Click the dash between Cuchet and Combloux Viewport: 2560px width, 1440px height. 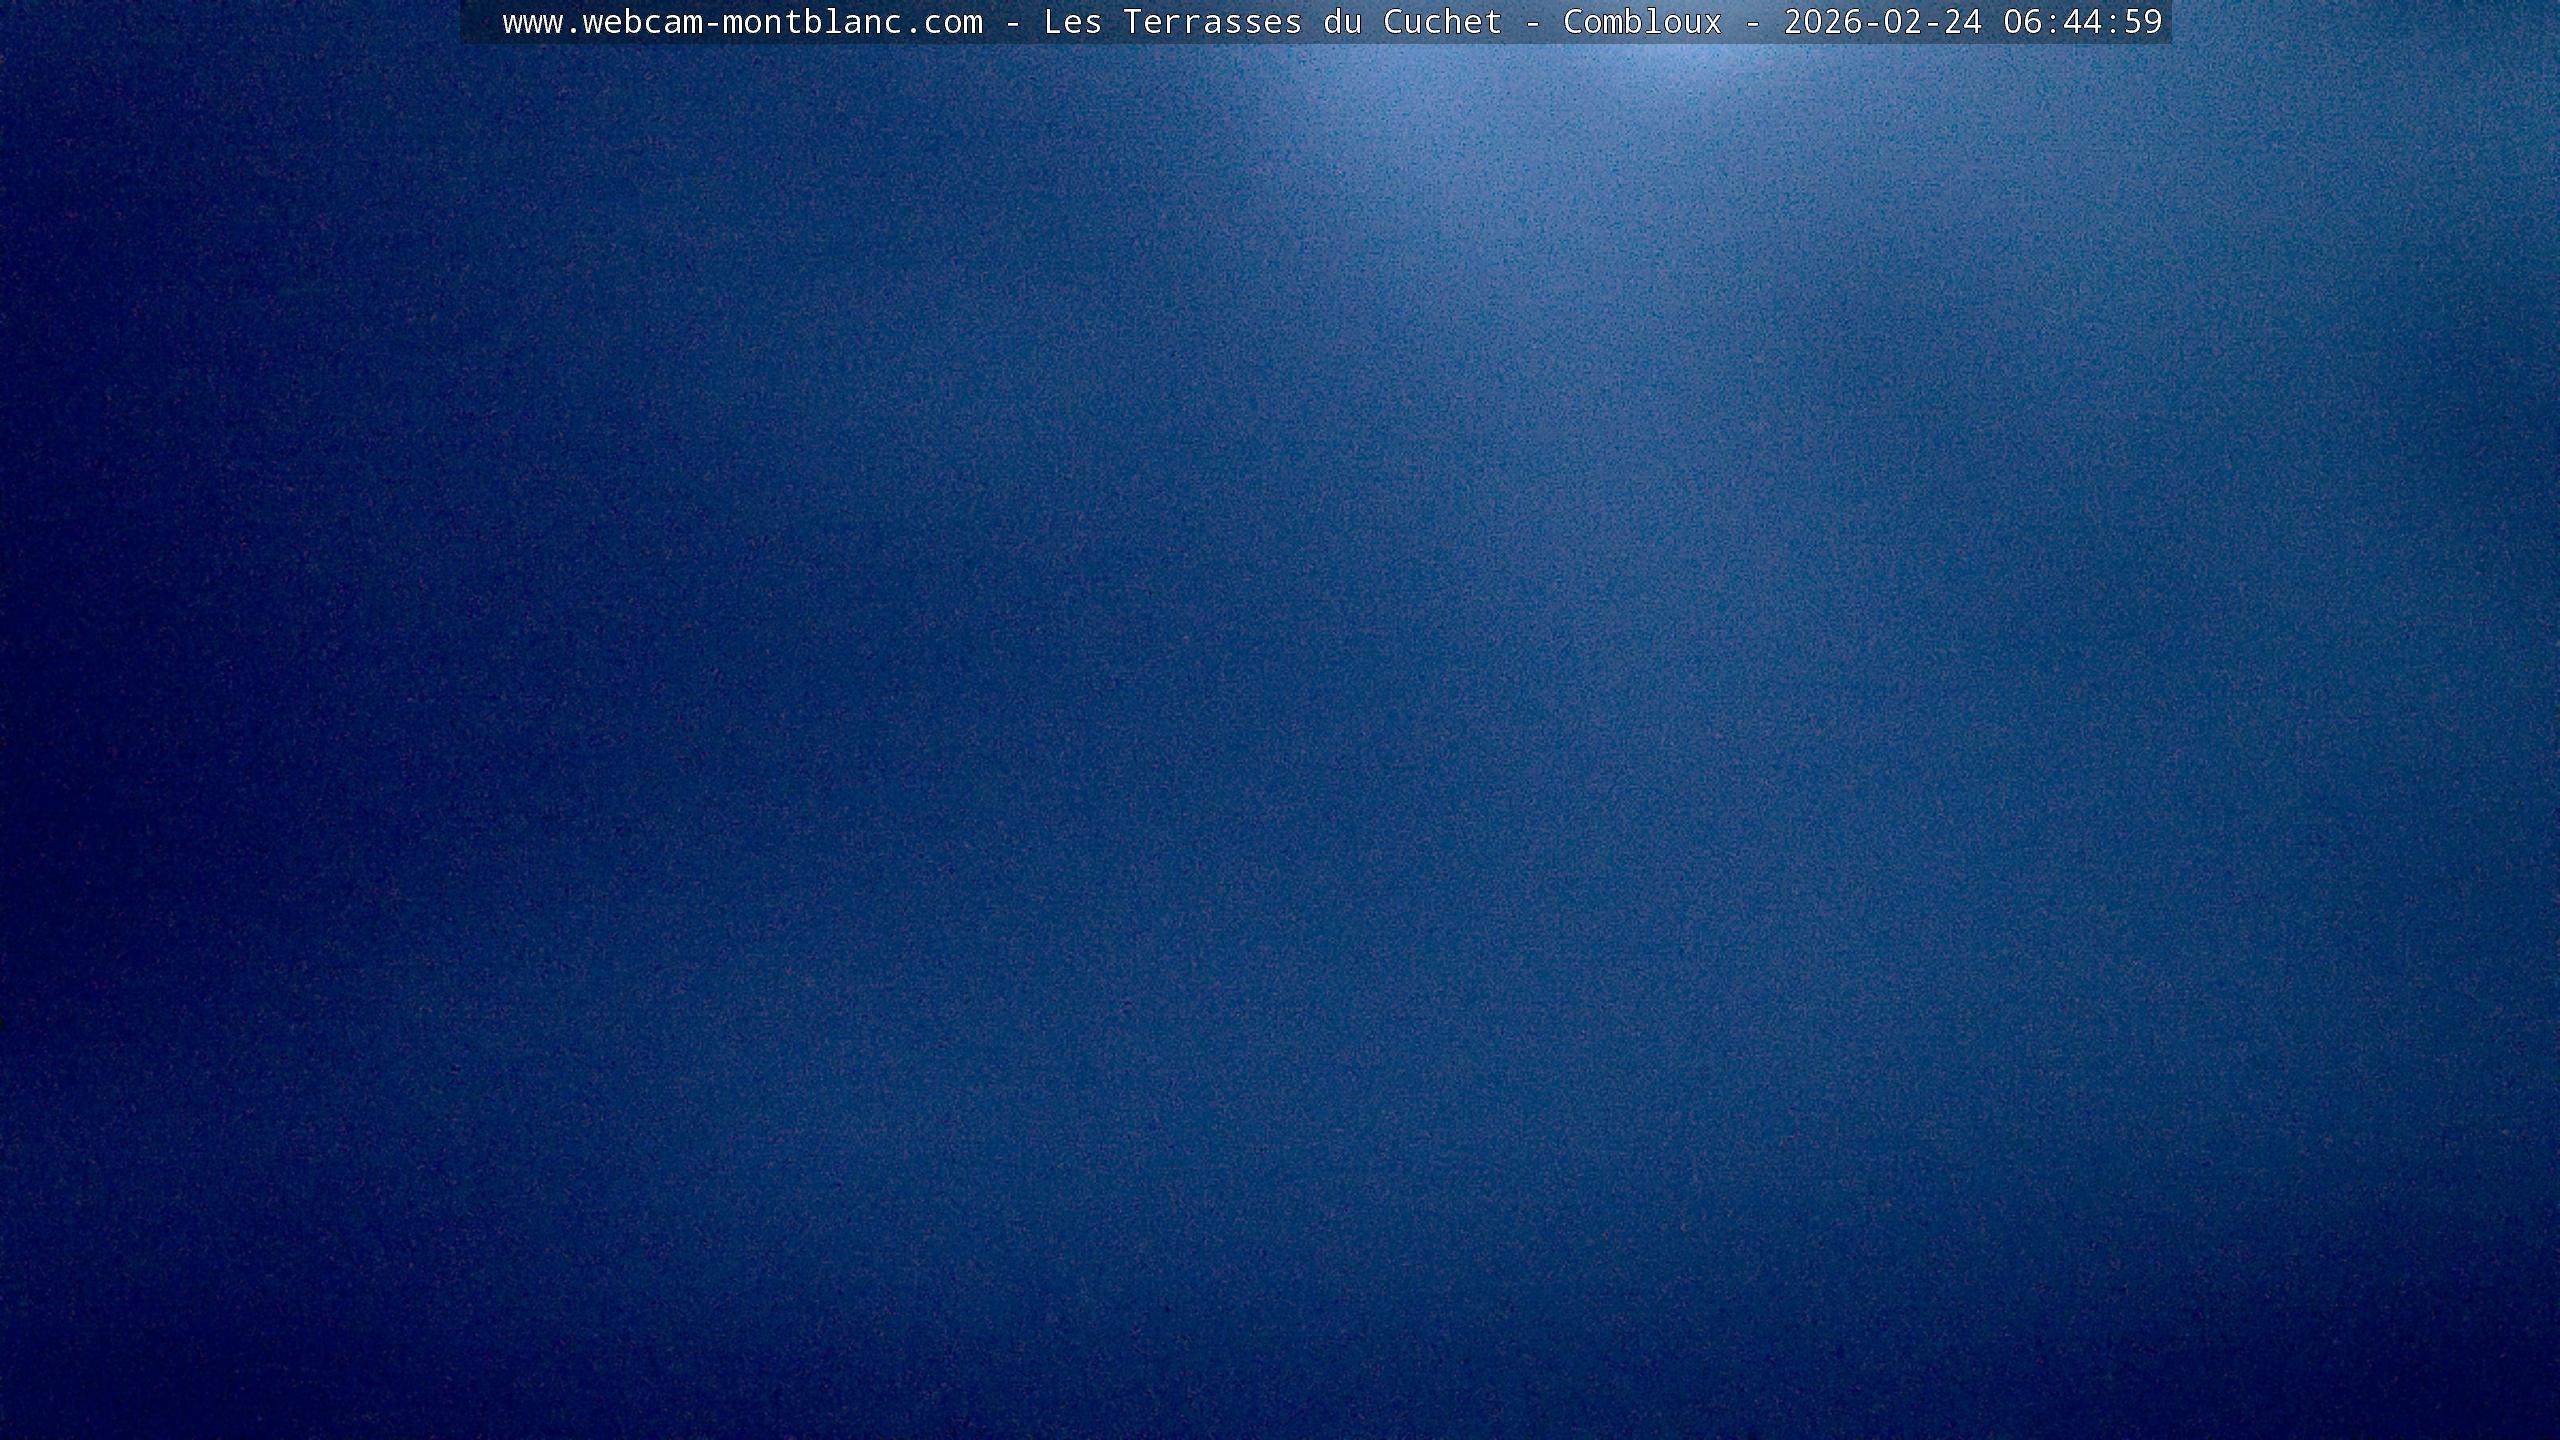coord(1532,22)
